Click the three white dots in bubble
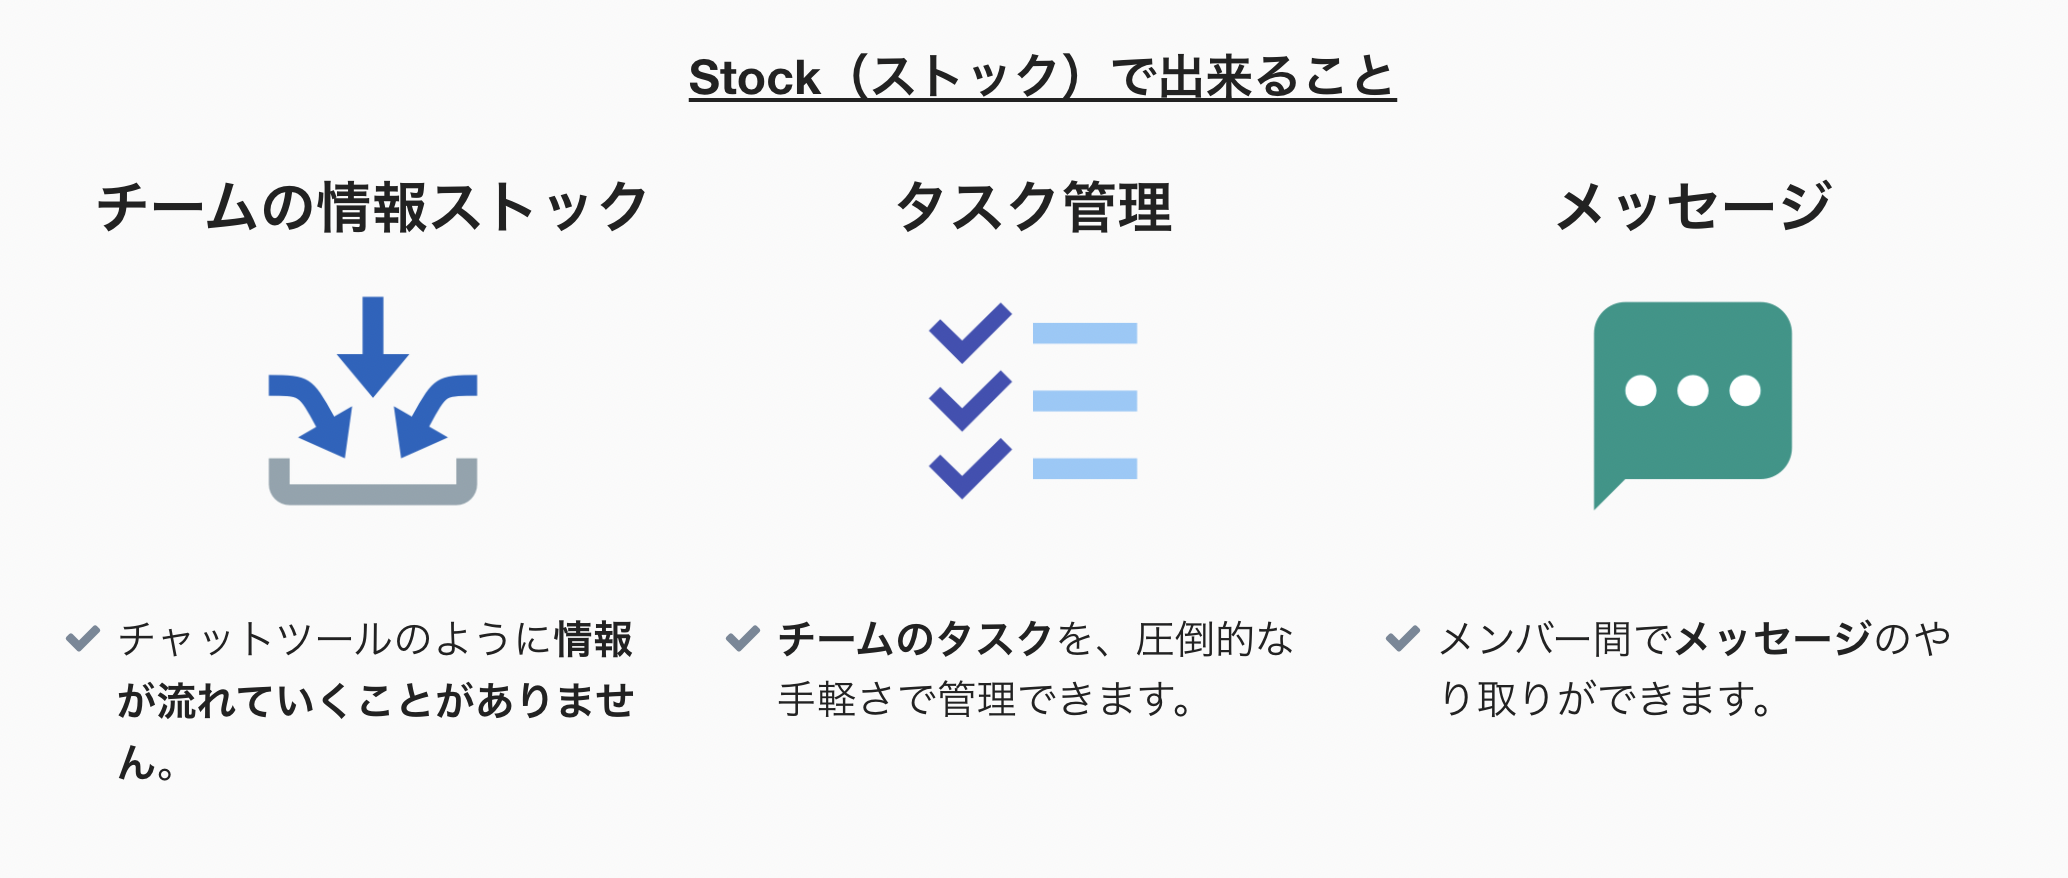The width and height of the screenshot is (2068, 878). pyautogui.click(x=1692, y=390)
